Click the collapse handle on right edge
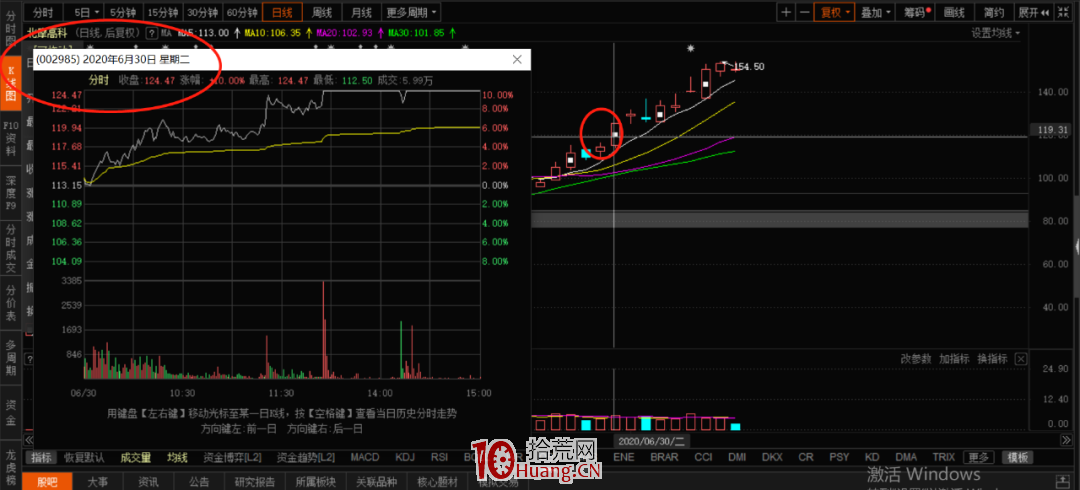The height and width of the screenshot is (490, 1080). click(1077, 247)
